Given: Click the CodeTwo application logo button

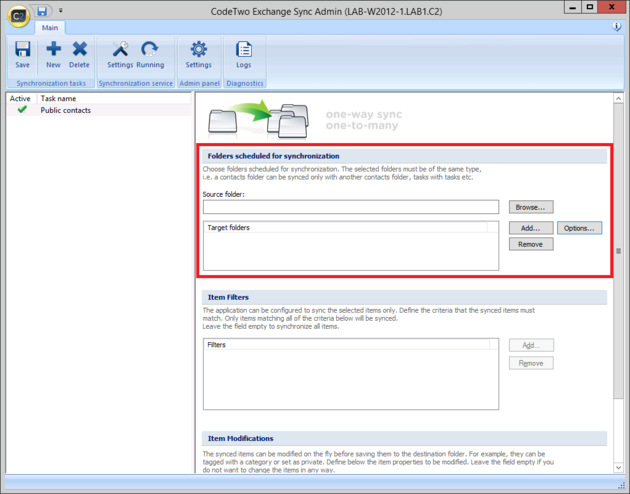Looking at the screenshot, I should click(x=18, y=16).
